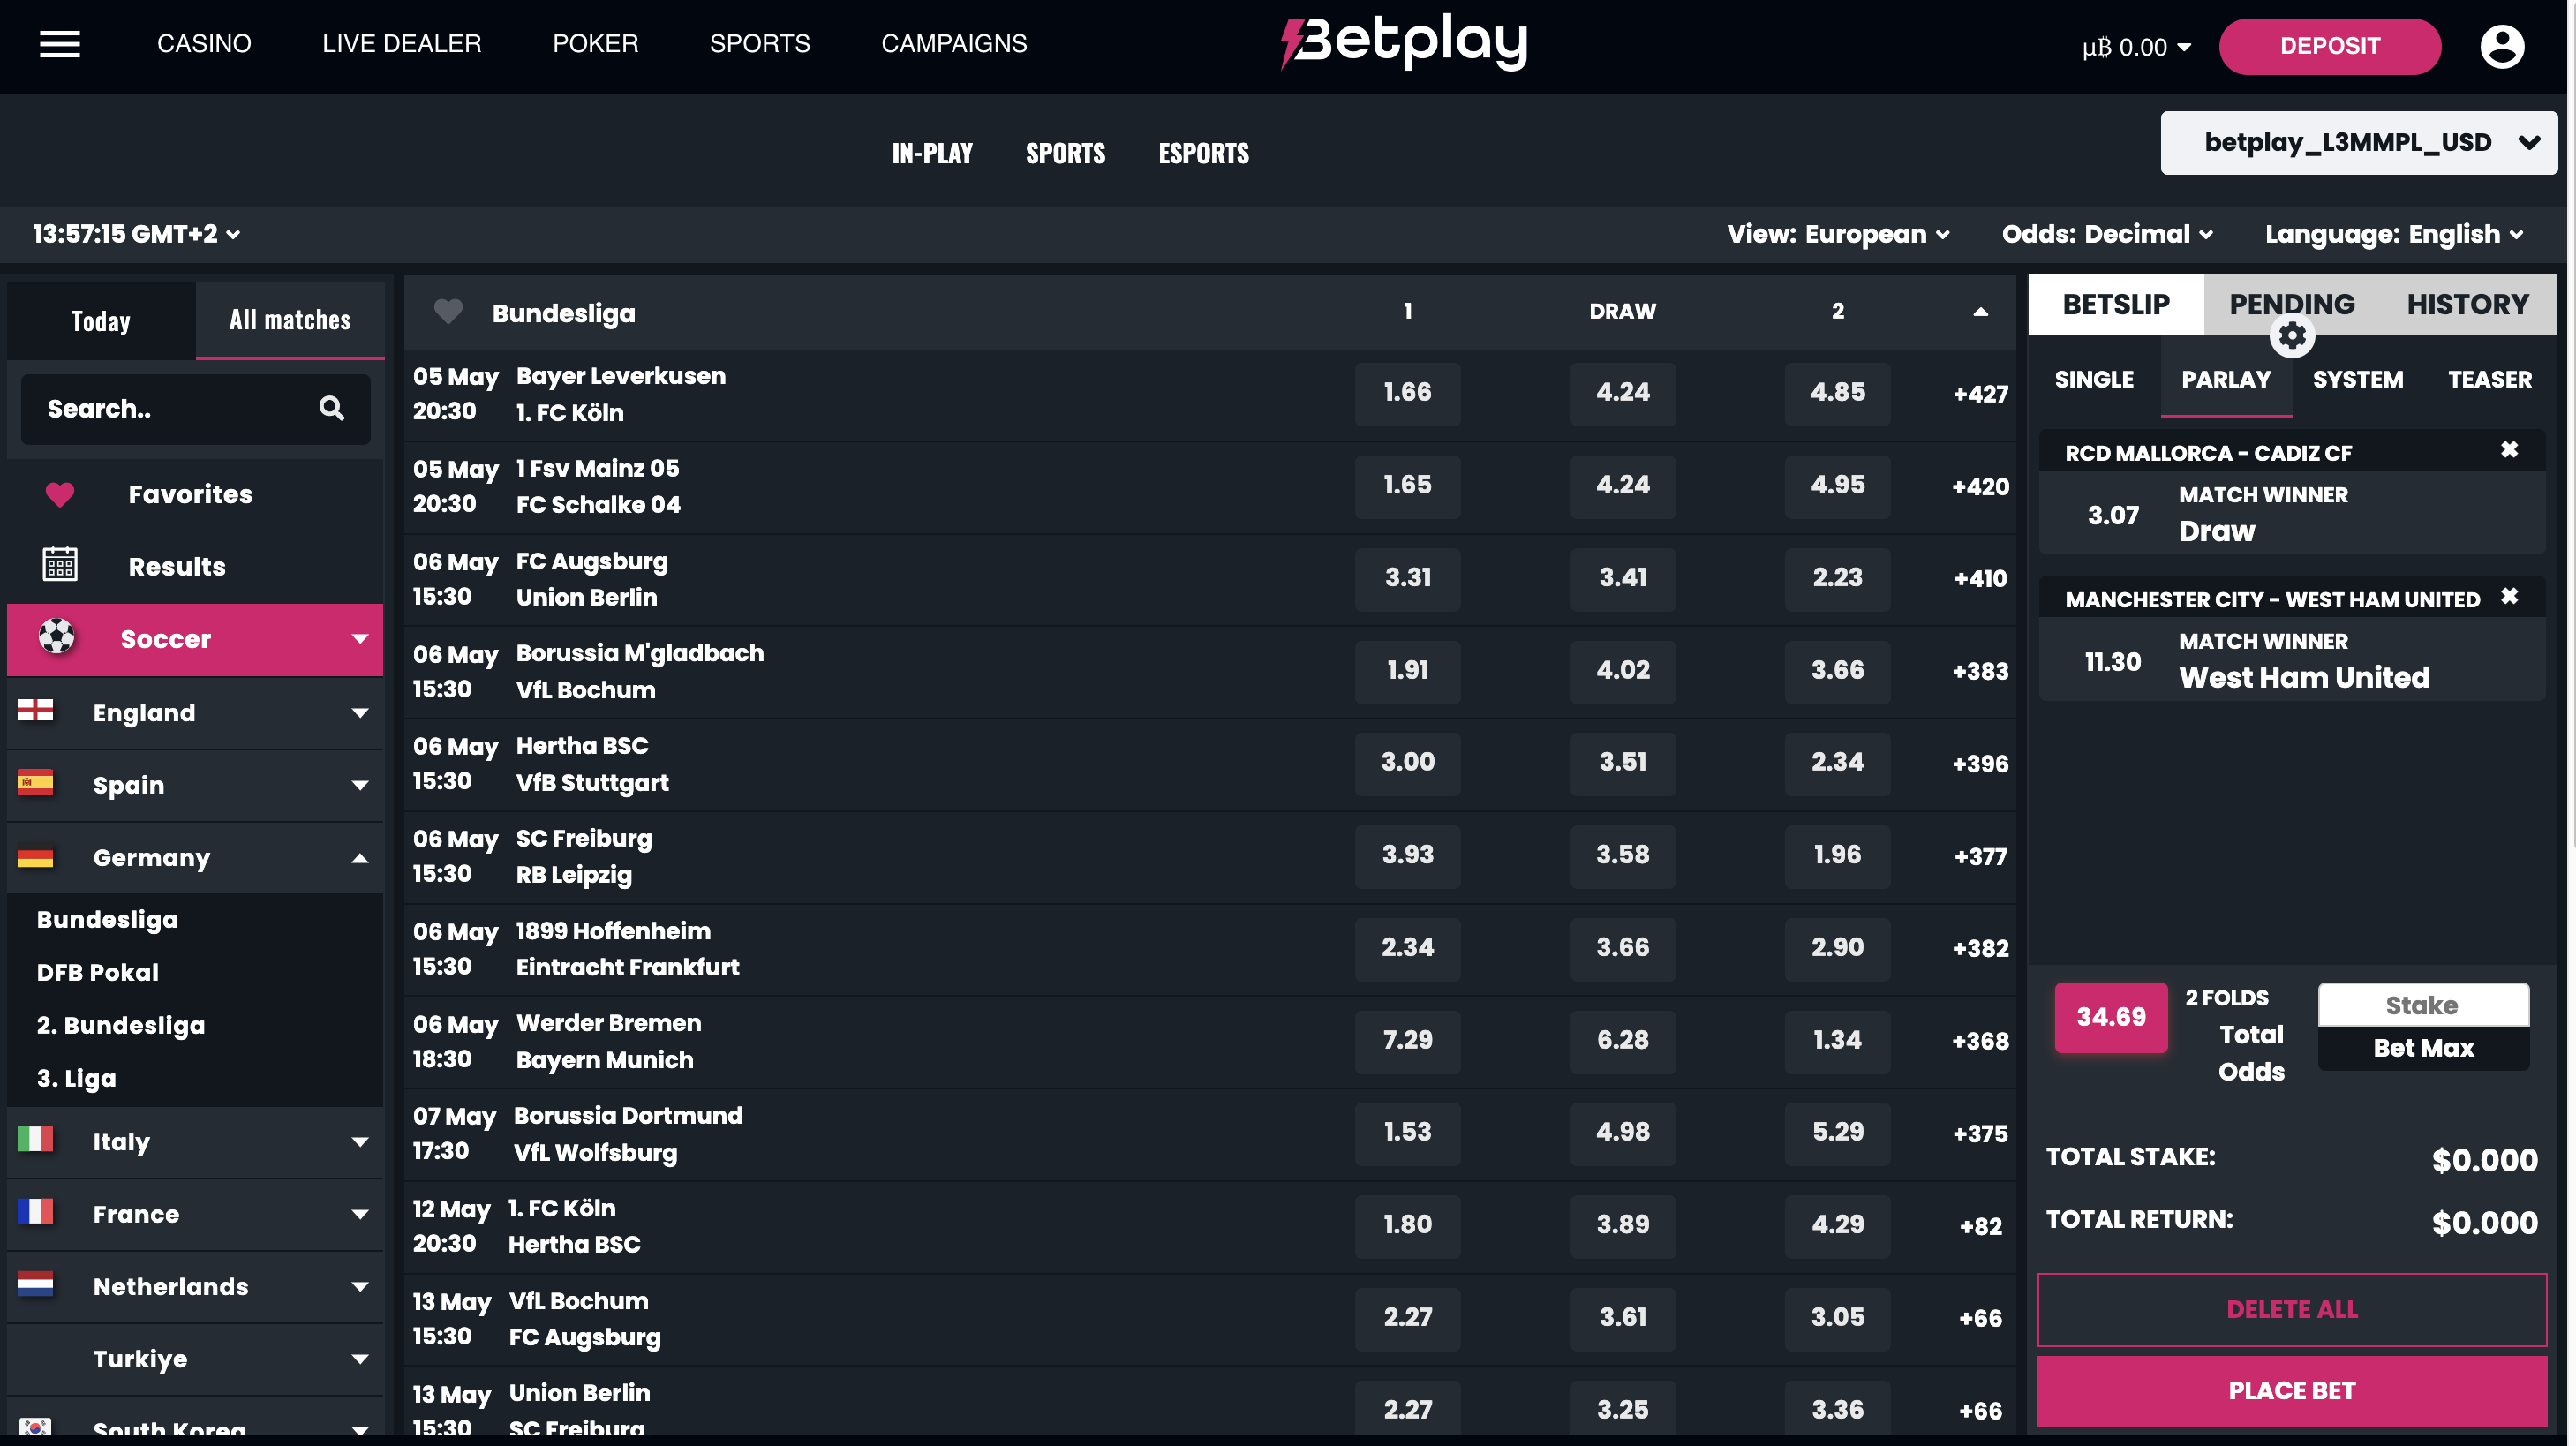
Task: Open the Language: English dropdown
Action: 2394,234
